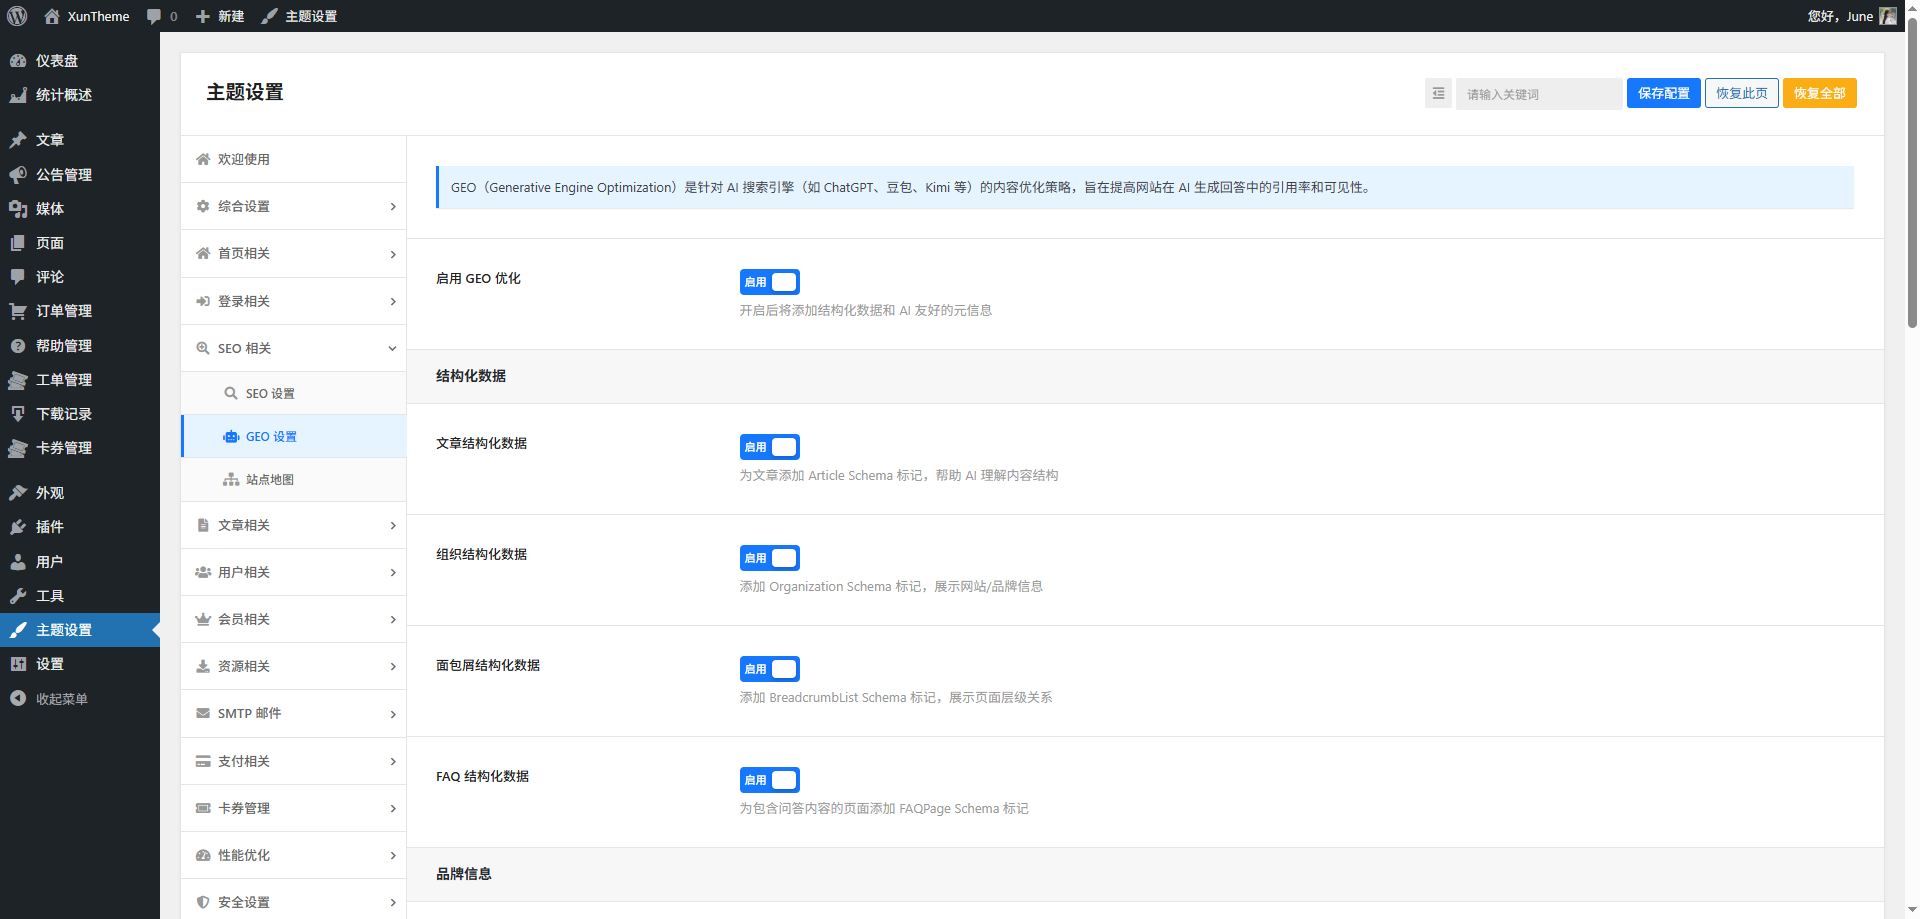This screenshot has width=1920, height=919.
Task: Click the 插件 plugin icon in sidebar
Action: (x=18, y=527)
